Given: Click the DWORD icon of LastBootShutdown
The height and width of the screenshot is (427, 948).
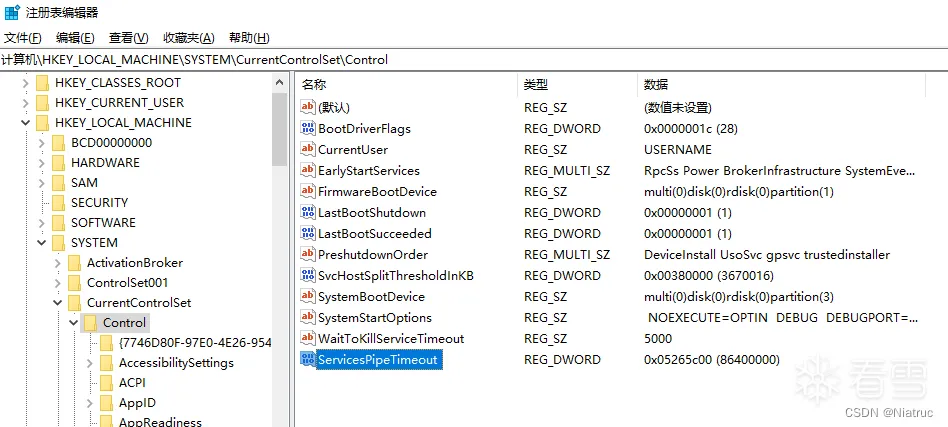Looking at the screenshot, I should tap(308, 213).
